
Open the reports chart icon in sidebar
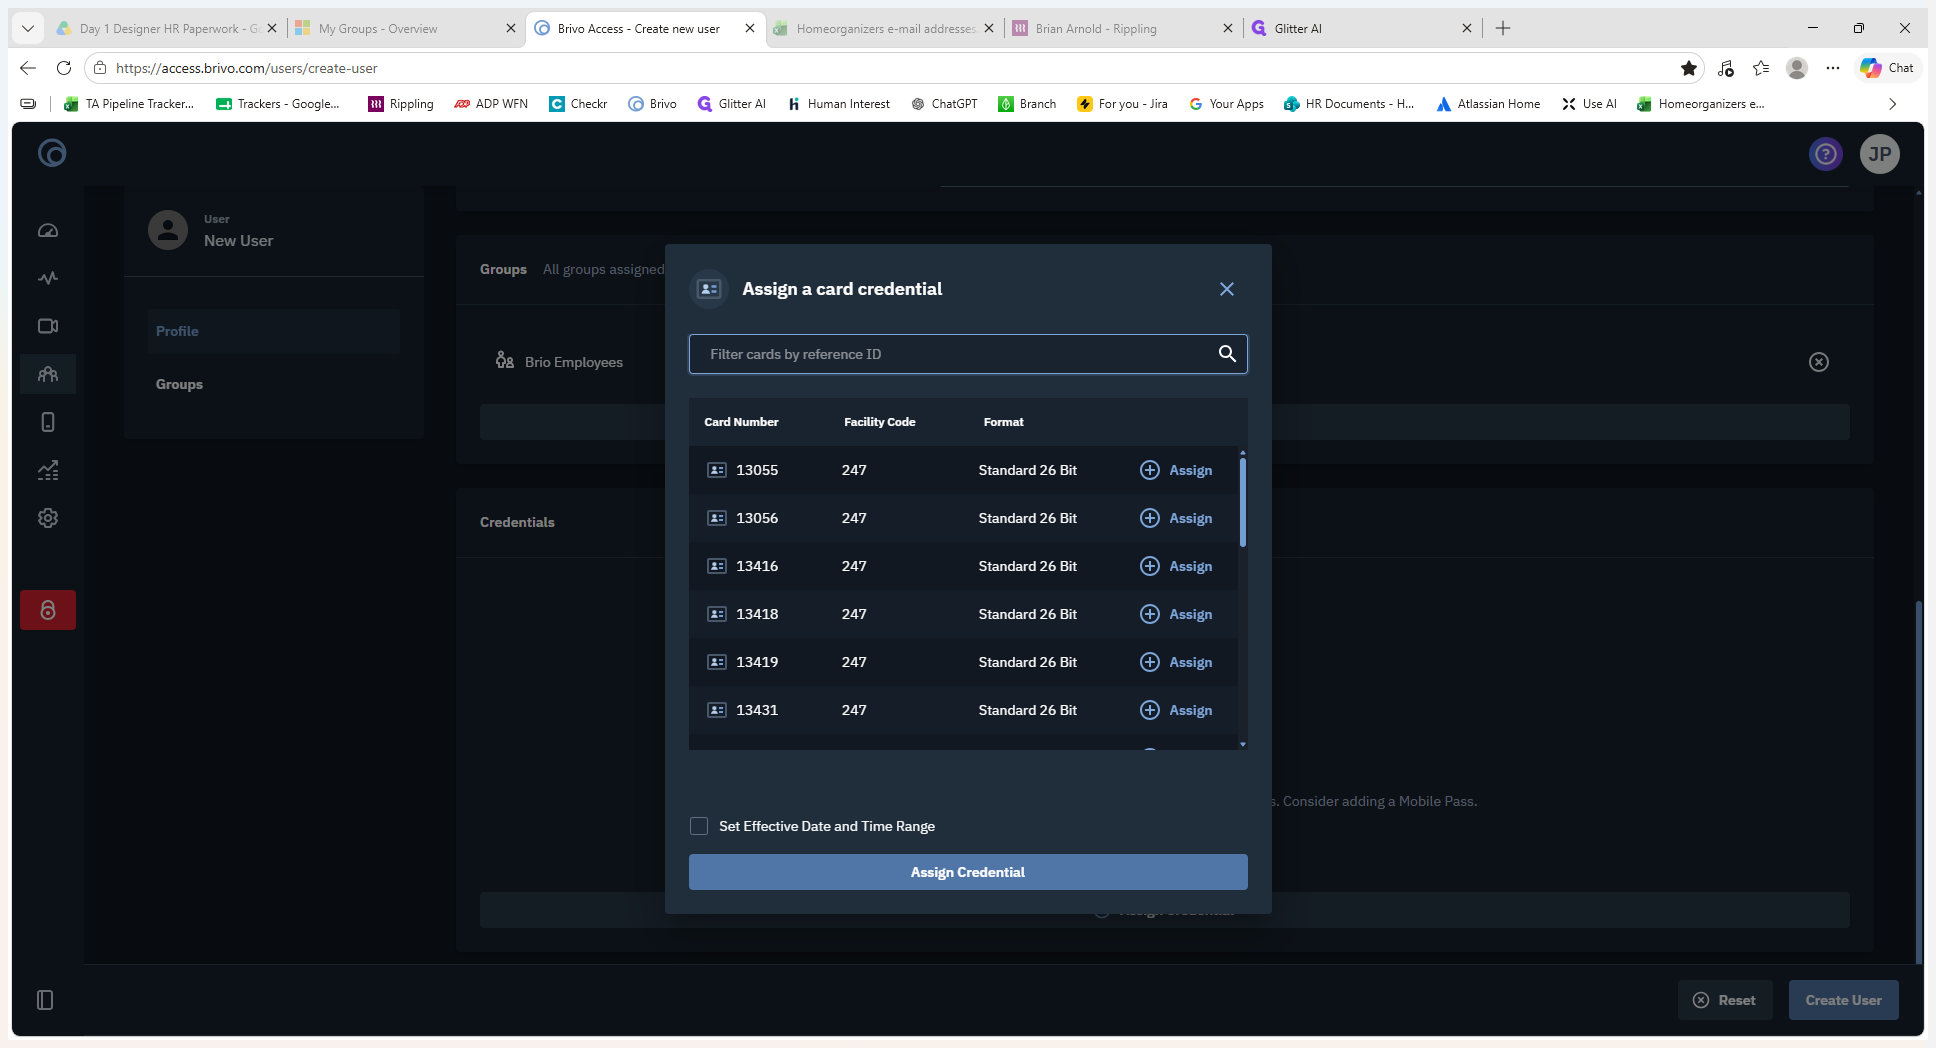click(48, 470)
